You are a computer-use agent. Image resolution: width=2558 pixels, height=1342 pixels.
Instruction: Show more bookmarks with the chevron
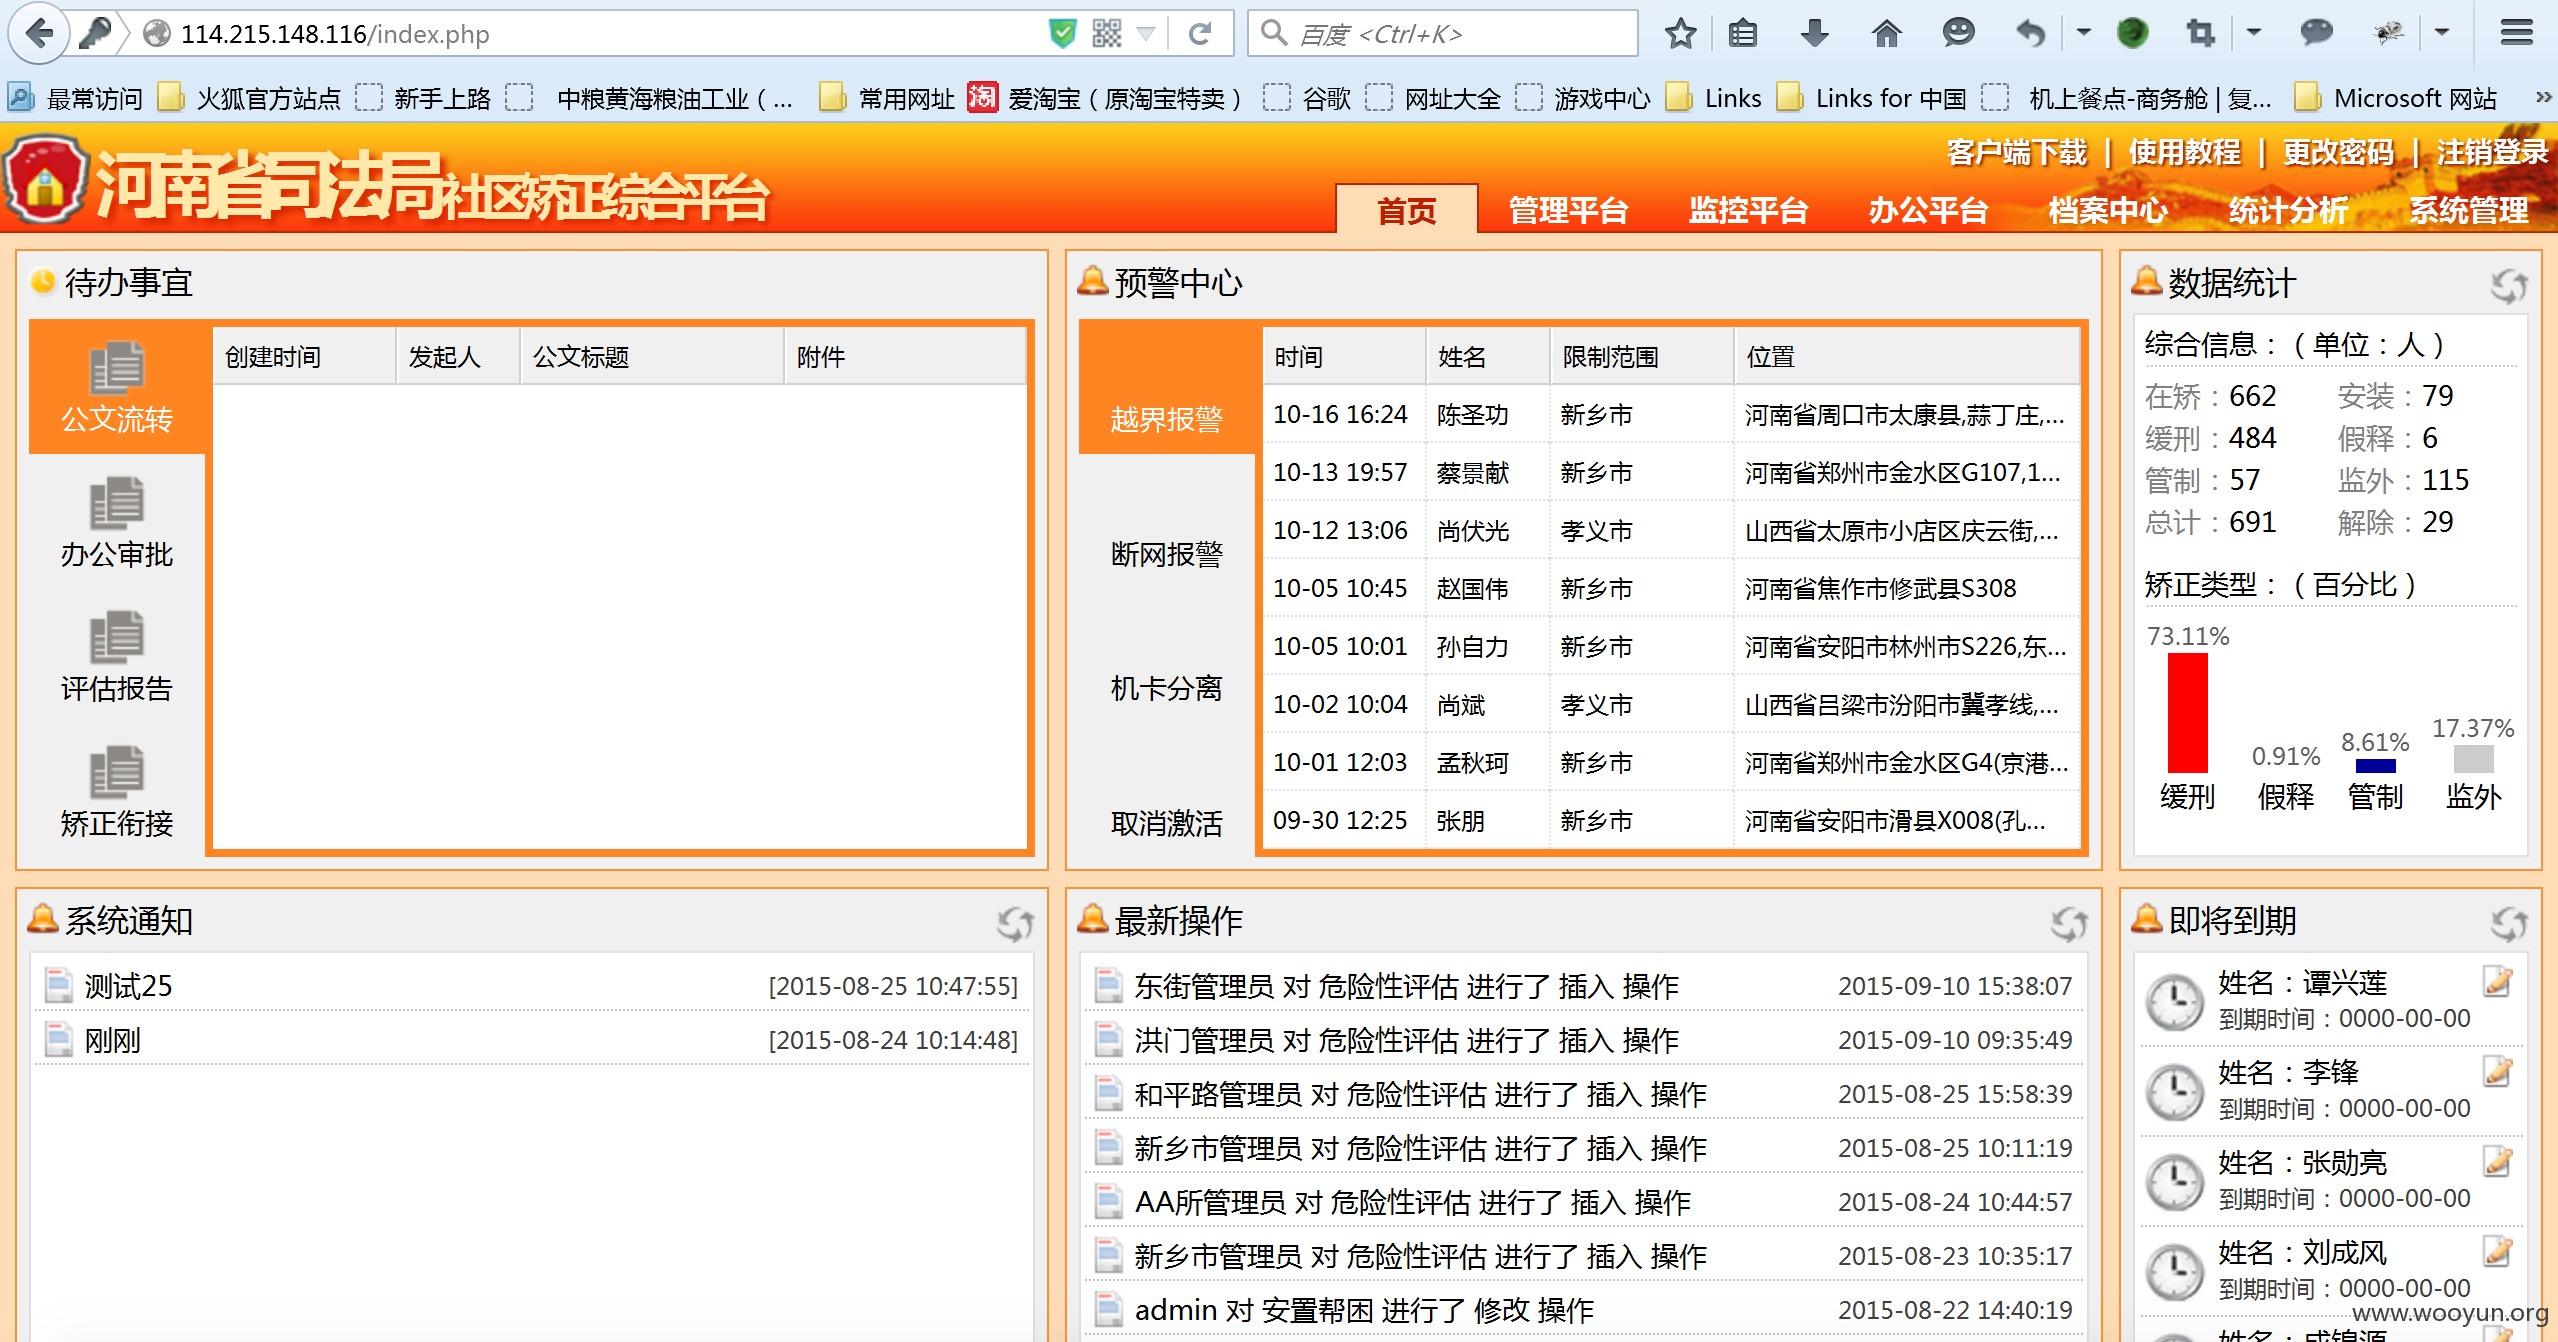[2544, 97]
